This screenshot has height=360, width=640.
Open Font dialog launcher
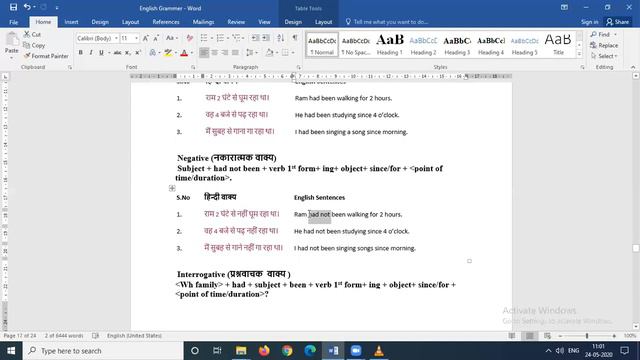pyautogui.click(x=193, y=67)
